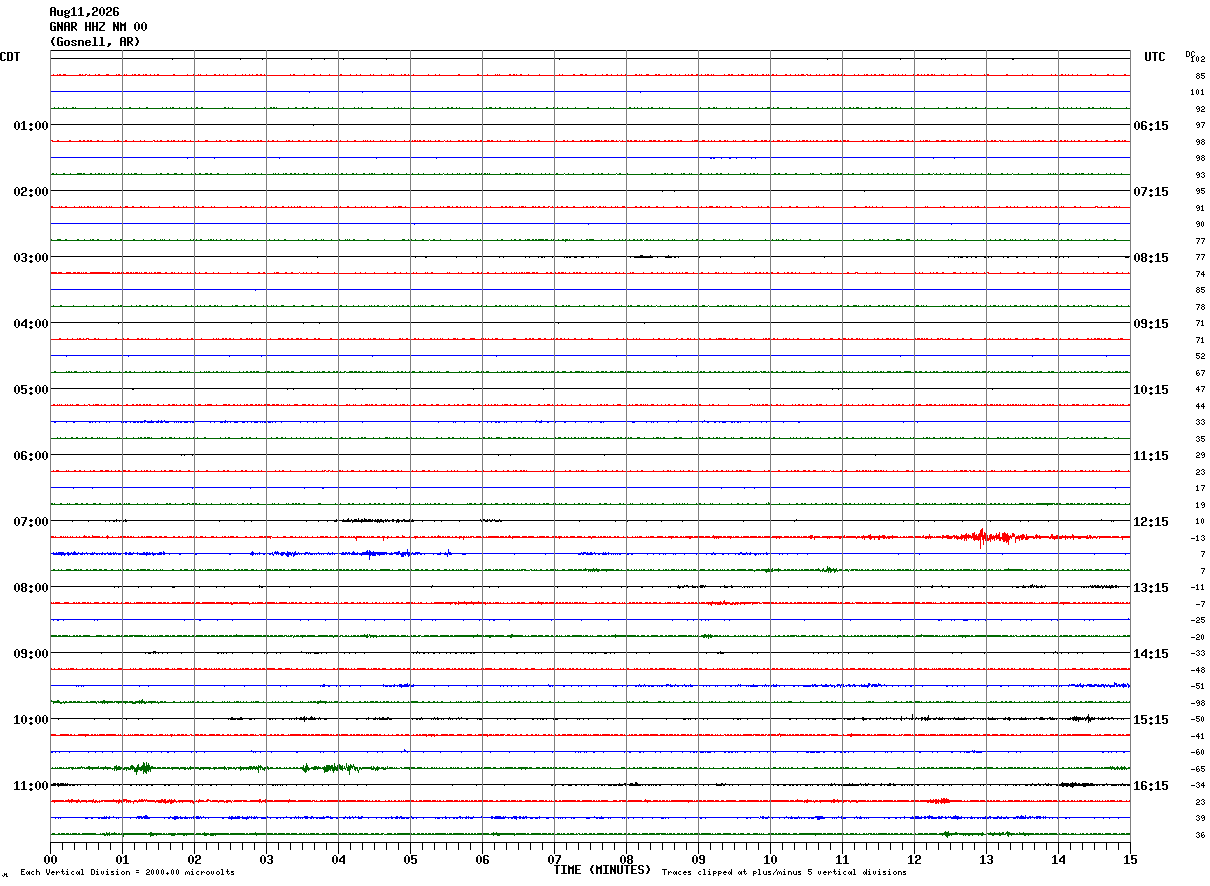Click the -65 DC offset value

pos(1198,769)
